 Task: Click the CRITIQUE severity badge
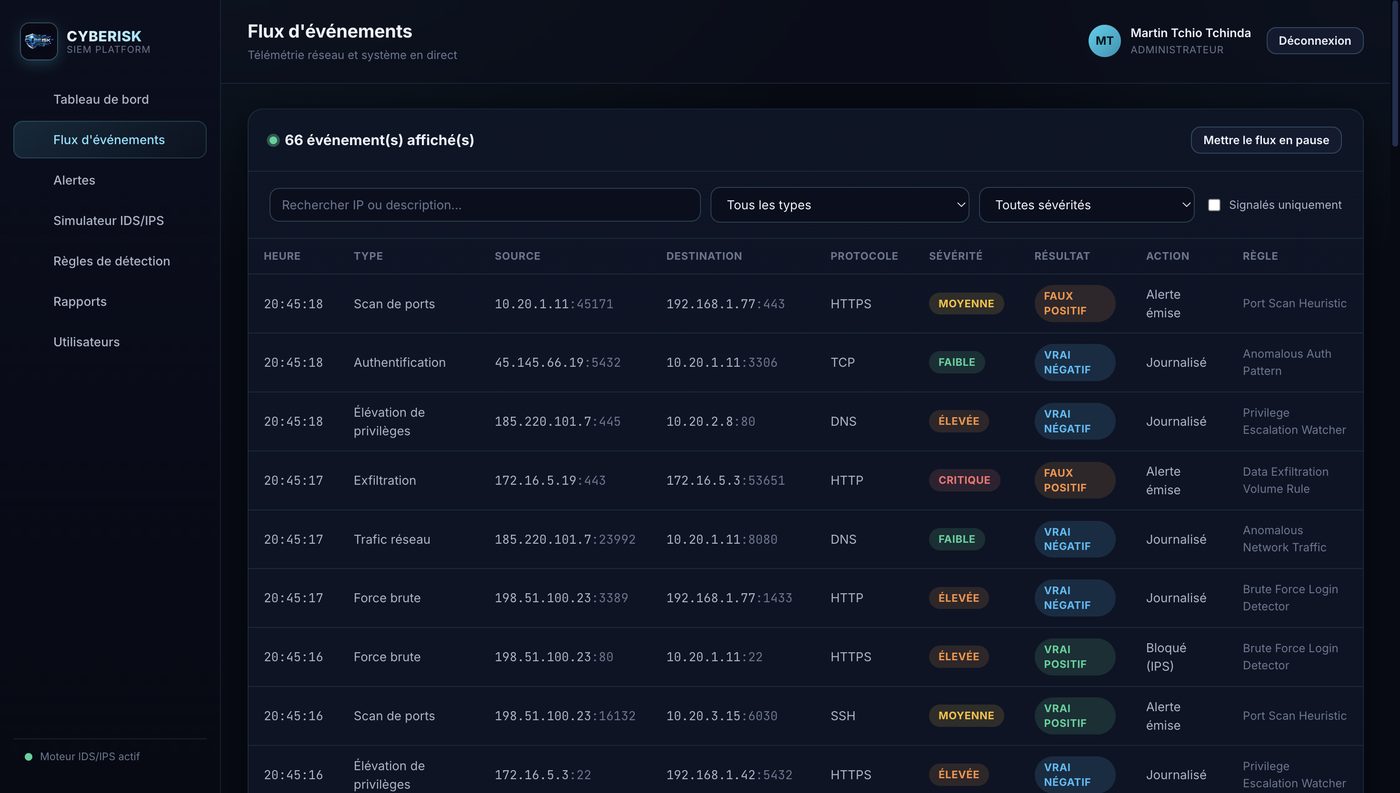click(x=964, y=481)
